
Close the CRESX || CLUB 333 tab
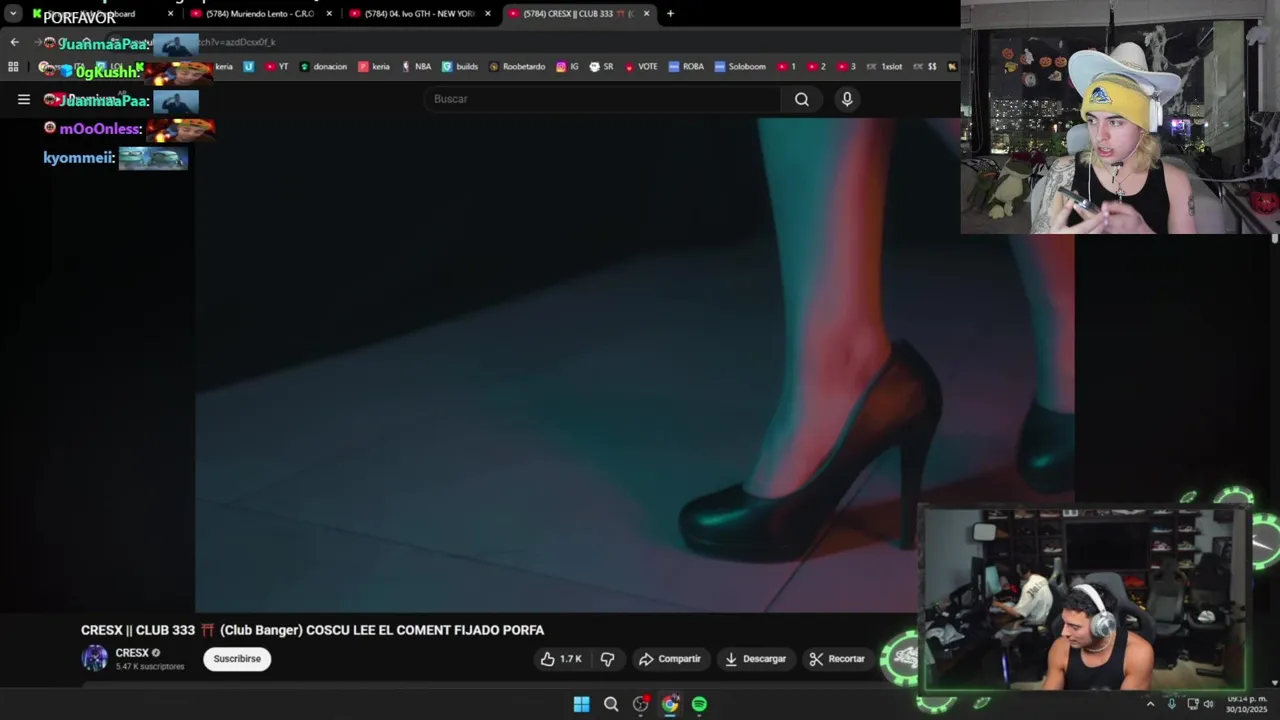pos(646,14)
